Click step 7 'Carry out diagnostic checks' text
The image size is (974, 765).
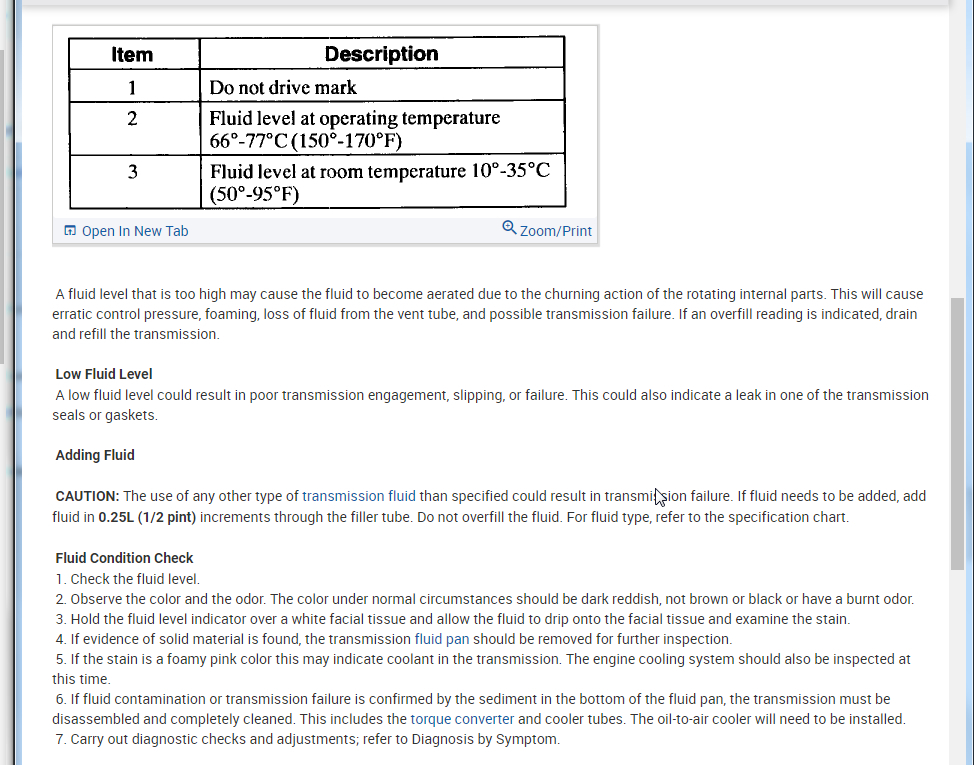pos(307,739)
